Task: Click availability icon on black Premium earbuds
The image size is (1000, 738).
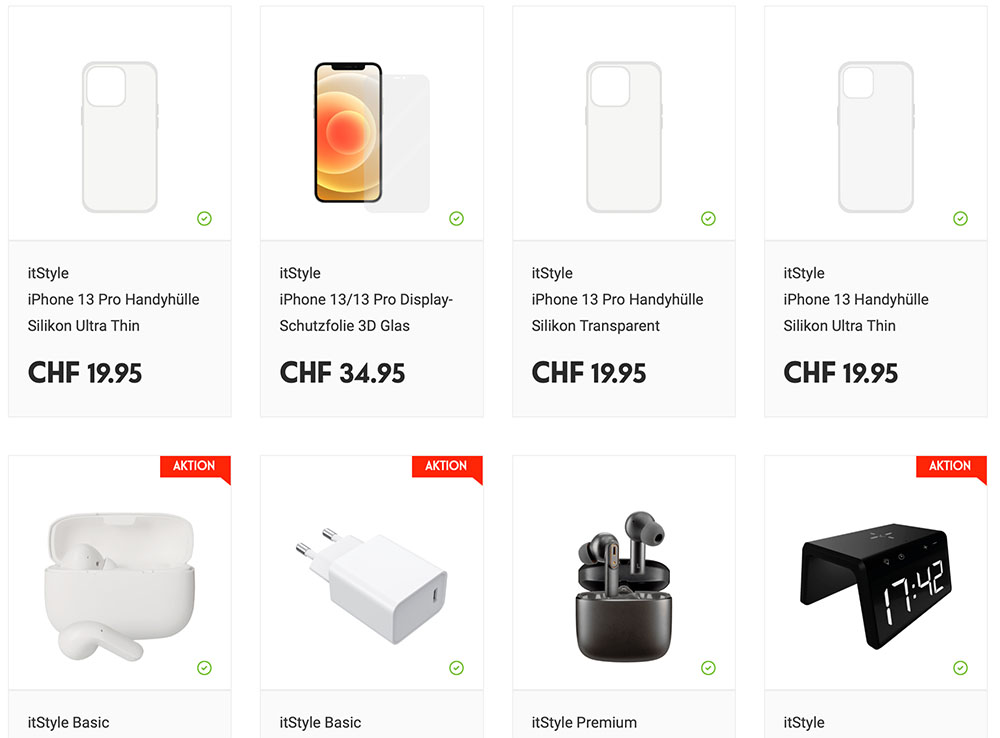Action: (709, 668)
